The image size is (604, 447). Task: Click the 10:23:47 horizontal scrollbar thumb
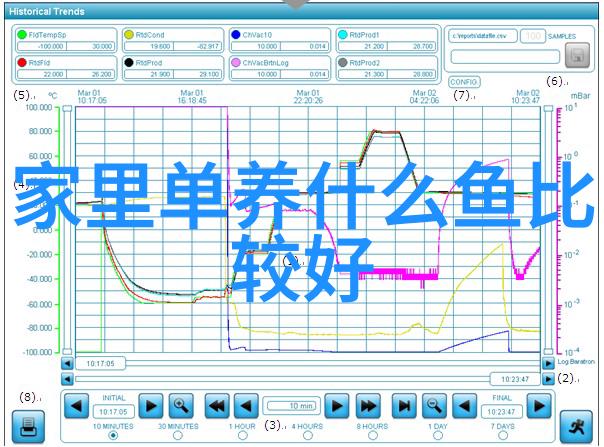515,379
